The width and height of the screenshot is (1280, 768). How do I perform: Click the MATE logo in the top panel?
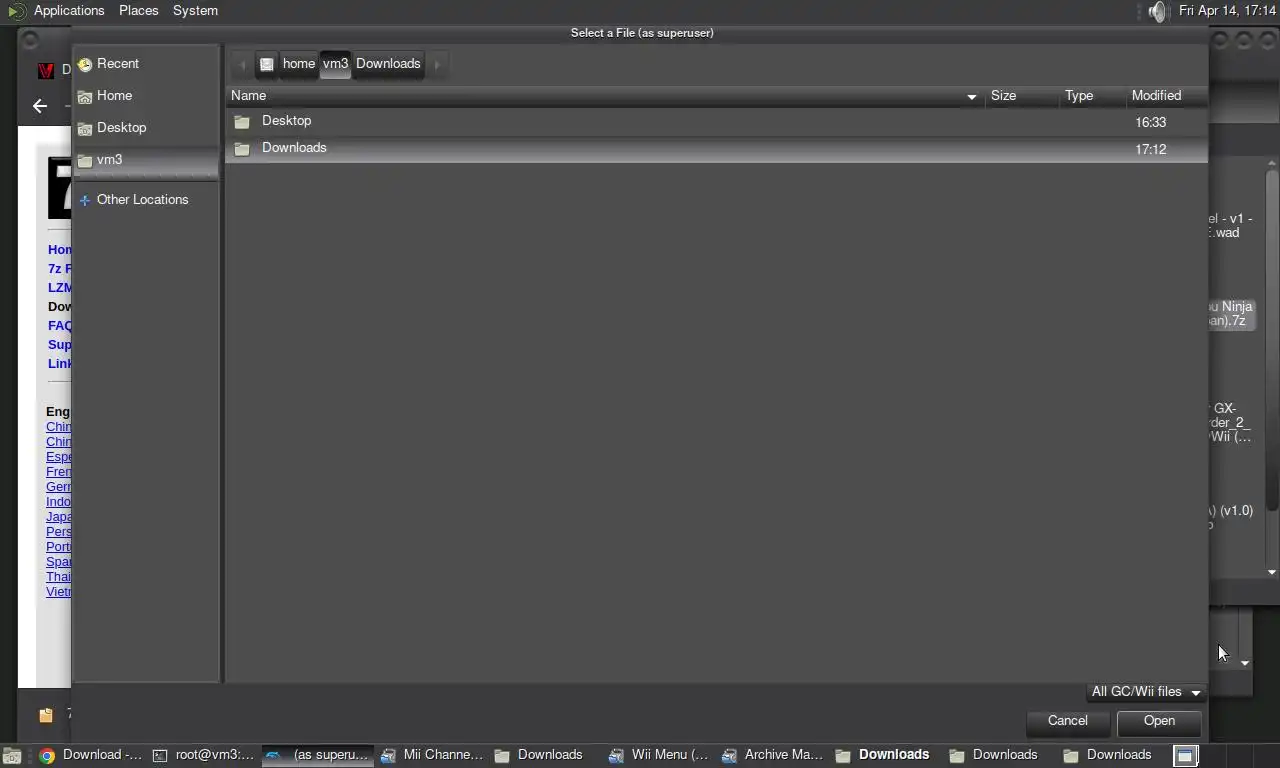17,11
